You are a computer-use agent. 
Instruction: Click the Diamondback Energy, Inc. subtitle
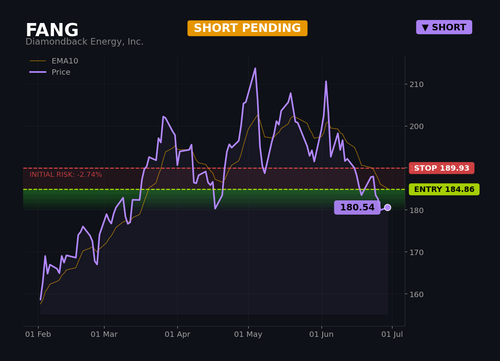pyautogui.click(x=84, y=42)
